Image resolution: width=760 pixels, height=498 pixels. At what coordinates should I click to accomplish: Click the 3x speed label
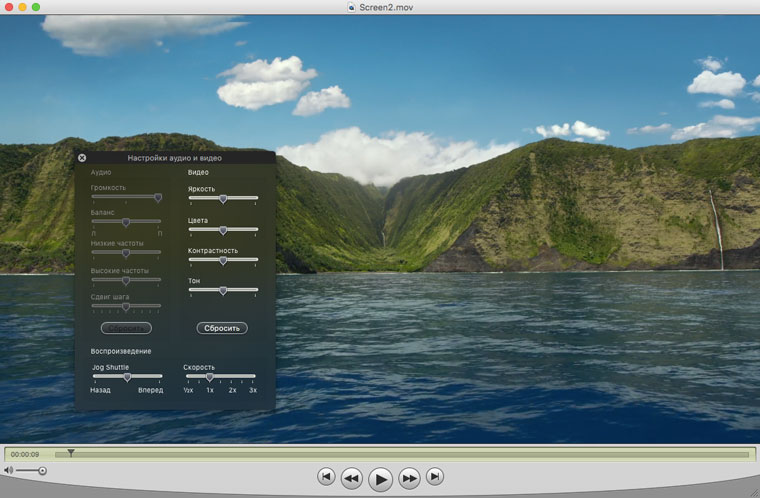[x=253, y=390]
